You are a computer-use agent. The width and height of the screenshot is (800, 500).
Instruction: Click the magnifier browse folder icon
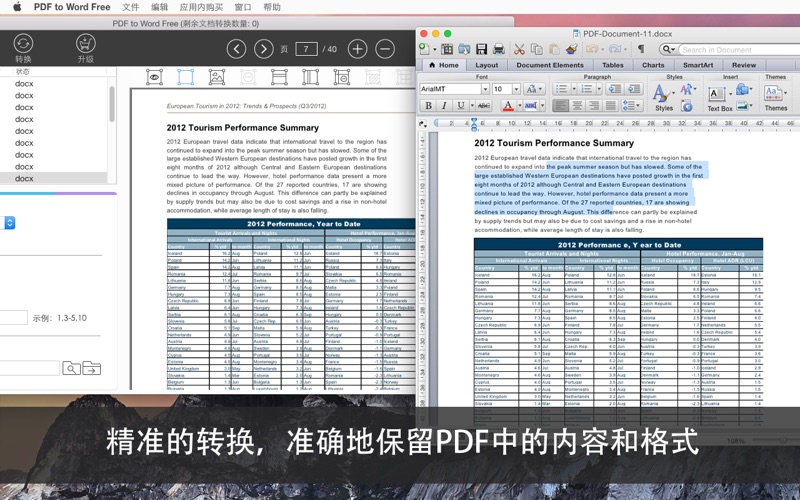[x=71, y=368]
